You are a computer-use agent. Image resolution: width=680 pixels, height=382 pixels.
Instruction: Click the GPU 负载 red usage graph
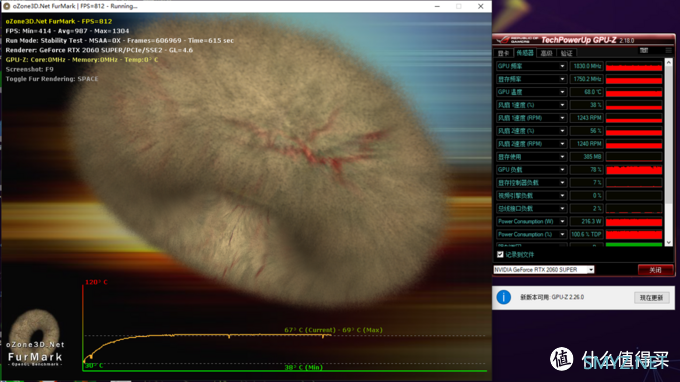[634, 170]
